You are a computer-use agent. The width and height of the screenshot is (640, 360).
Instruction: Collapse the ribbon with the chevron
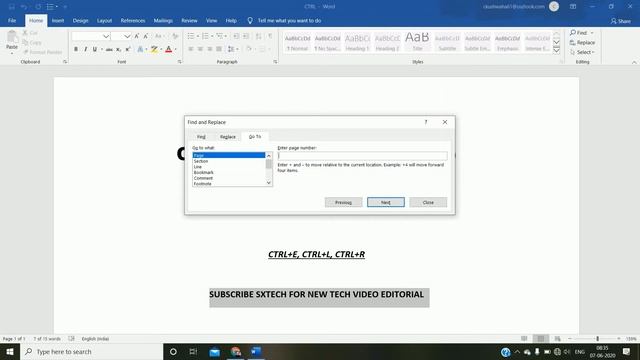(x=634, y=62)
